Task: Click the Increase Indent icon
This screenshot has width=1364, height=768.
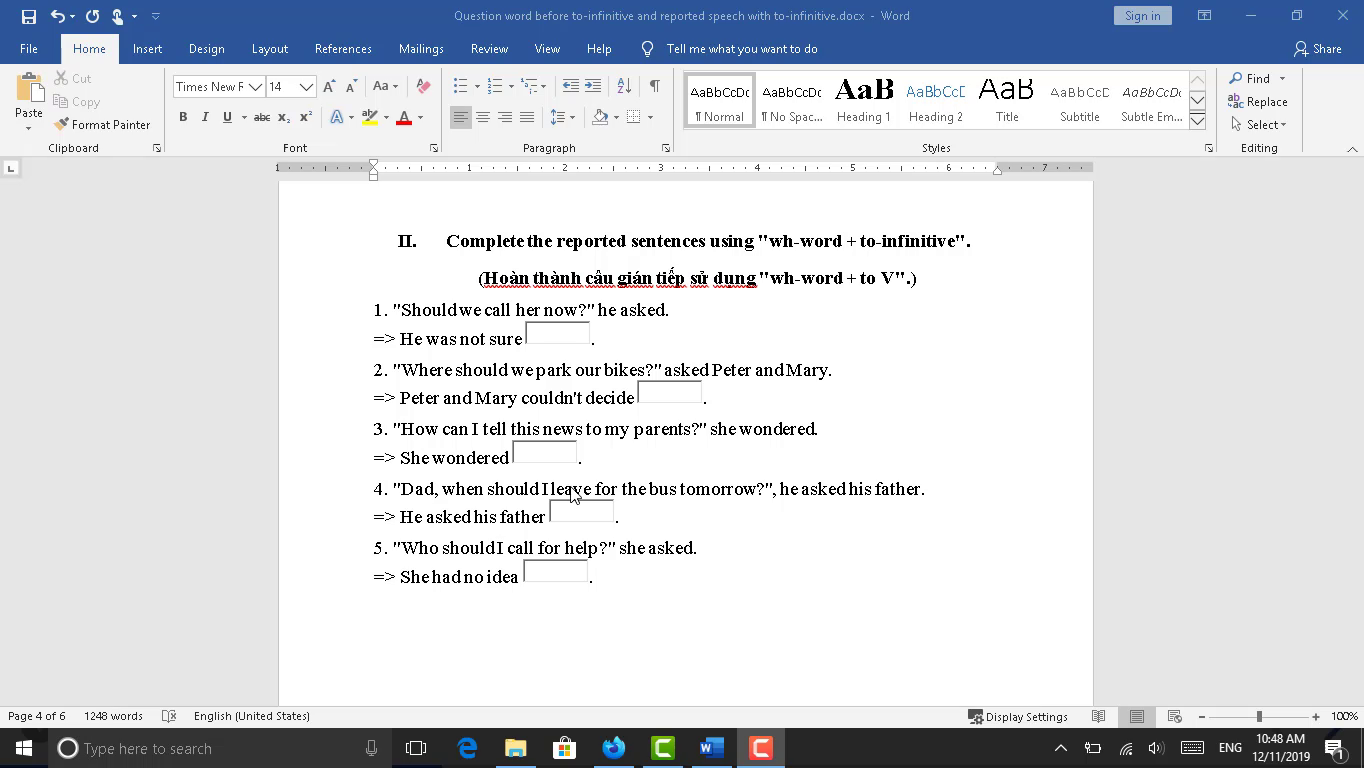Action: (x=593, y=87)
